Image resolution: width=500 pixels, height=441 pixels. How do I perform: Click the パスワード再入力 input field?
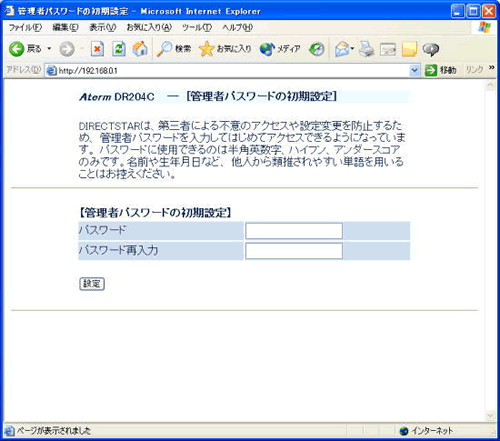tap(294, 251)
